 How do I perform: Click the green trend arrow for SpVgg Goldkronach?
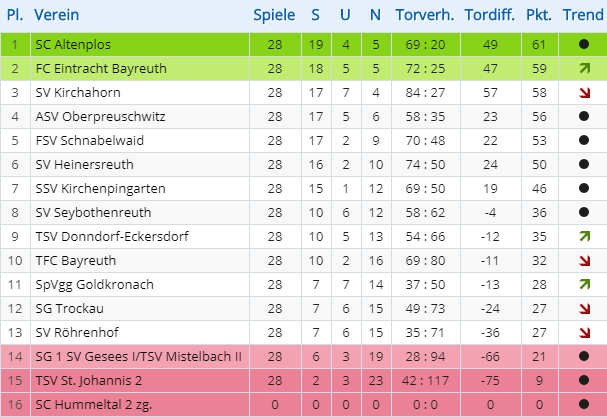pos(583,285)
